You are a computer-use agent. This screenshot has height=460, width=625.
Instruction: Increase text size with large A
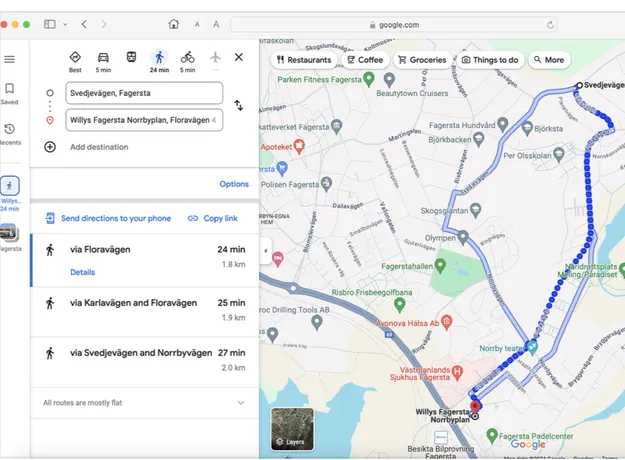pyautogui.click(x=216, y=24)
